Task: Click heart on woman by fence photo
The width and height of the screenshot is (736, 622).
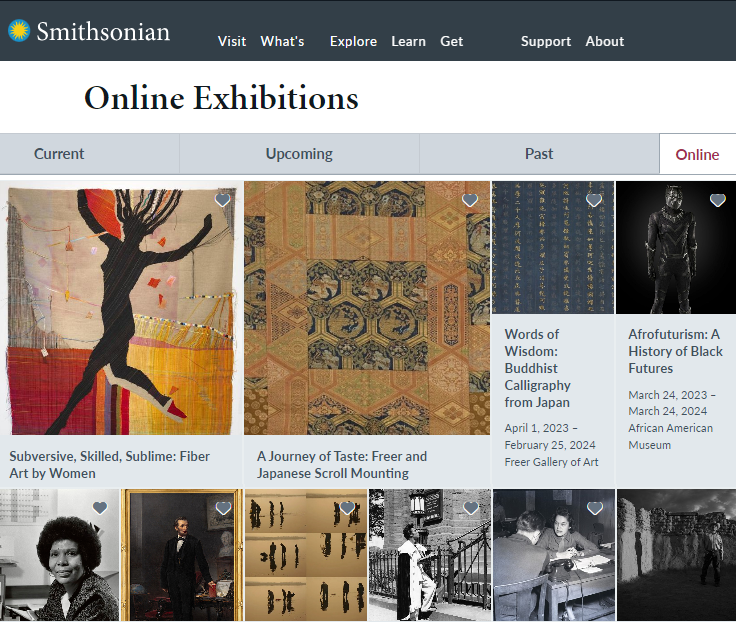Action: click(471, 508)
